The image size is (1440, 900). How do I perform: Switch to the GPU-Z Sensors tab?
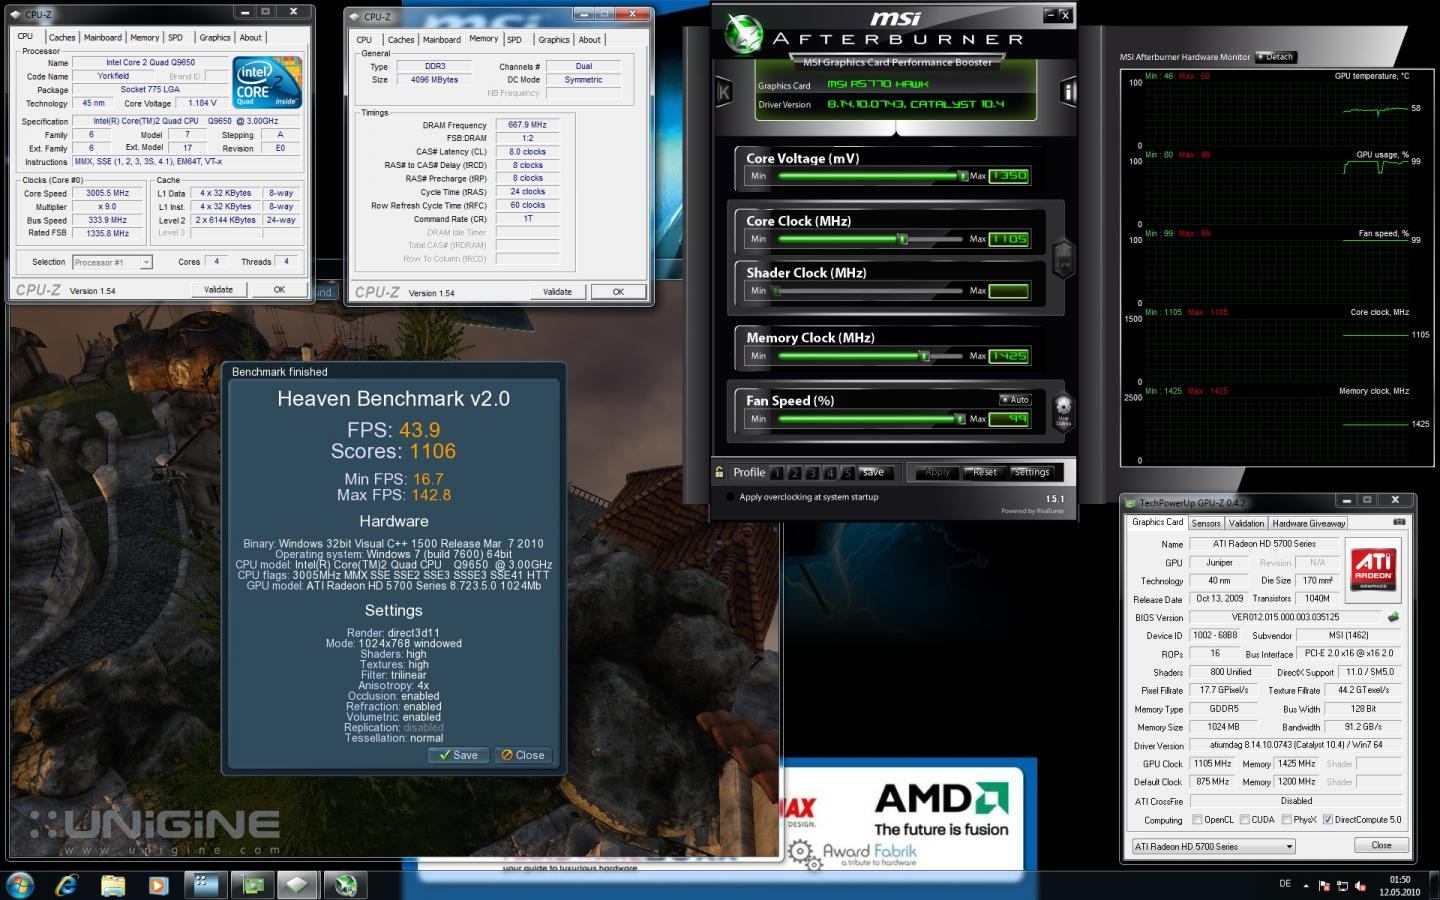(1206, 523)
